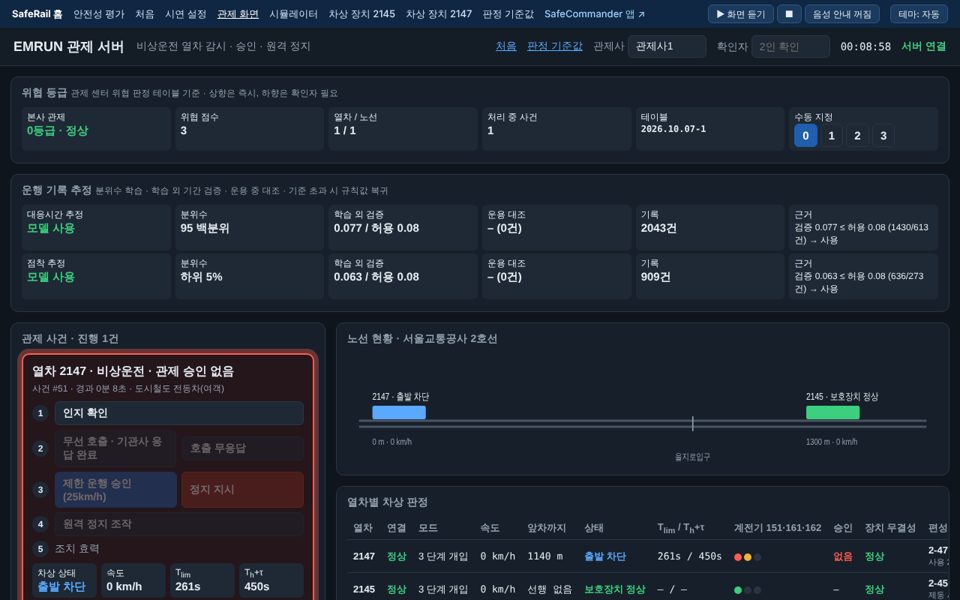Click 제한 운행 승인 (25km/h) button

click(115, 490)
